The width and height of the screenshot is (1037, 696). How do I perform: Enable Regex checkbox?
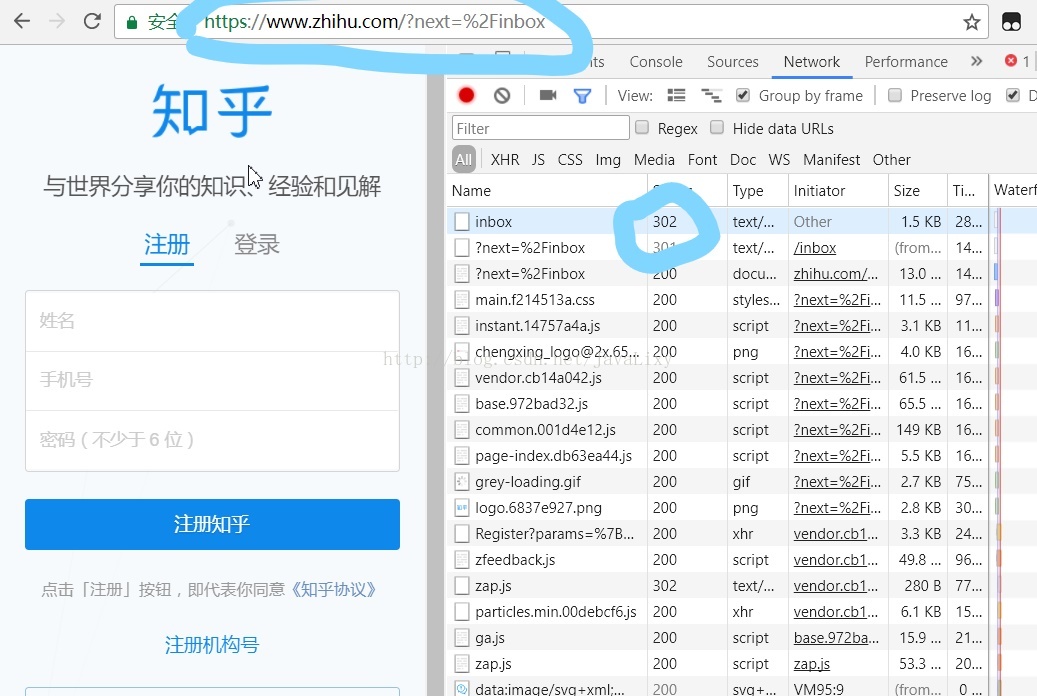coord(642,127)
